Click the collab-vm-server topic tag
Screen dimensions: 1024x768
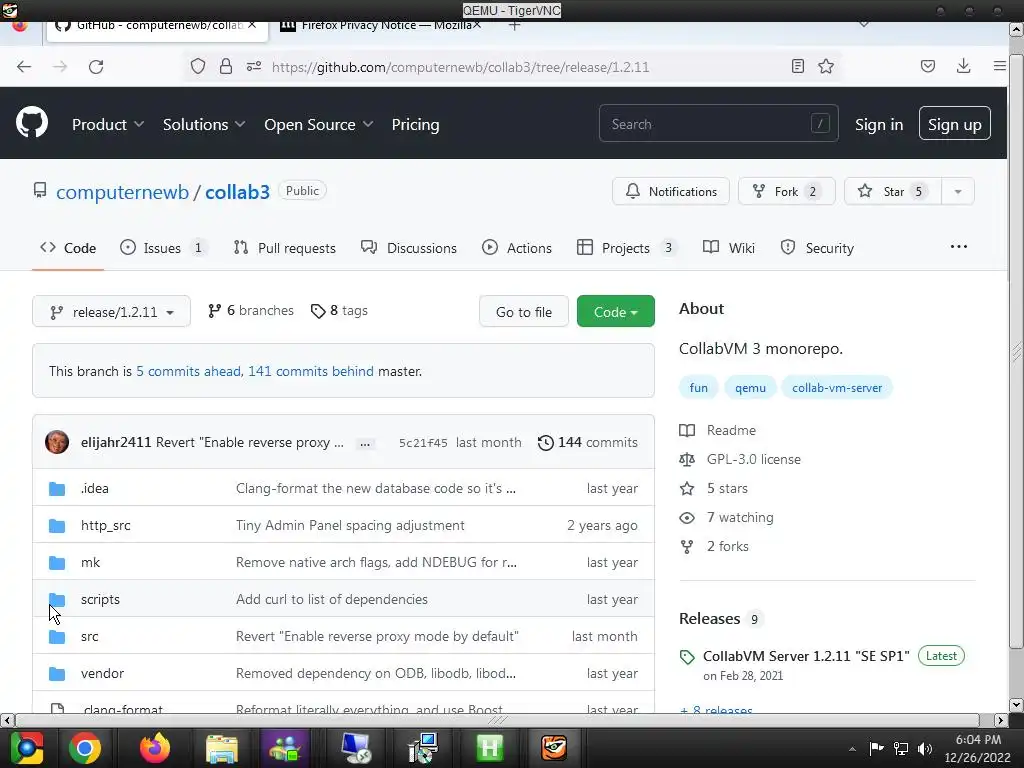pos(837,388)
